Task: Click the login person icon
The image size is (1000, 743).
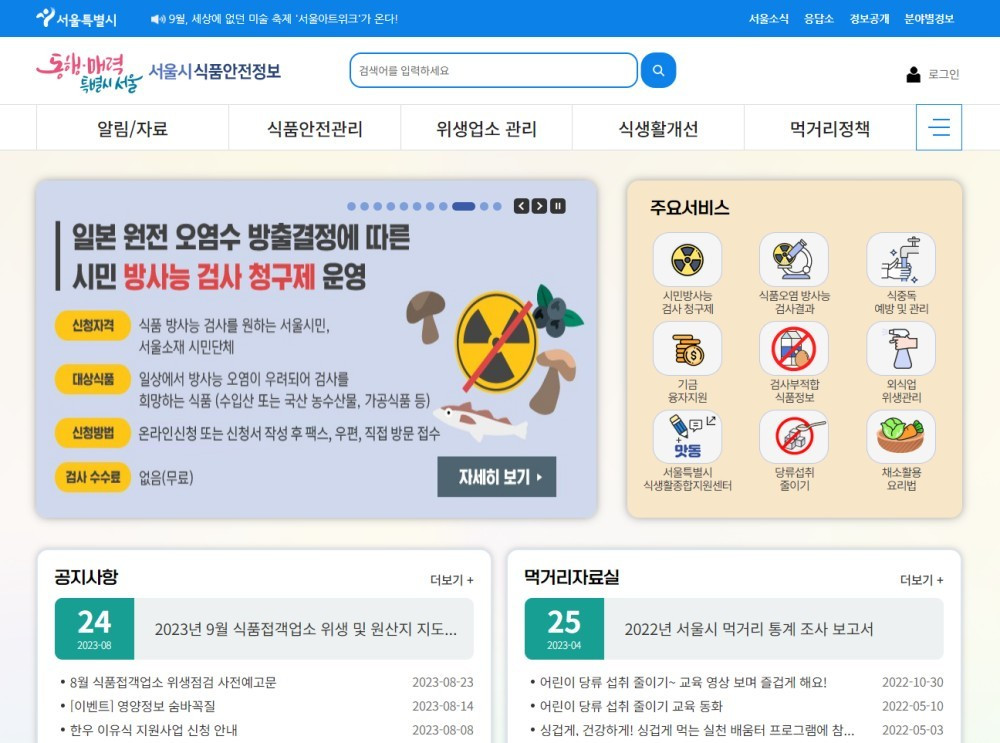Action: pos(913,75)
